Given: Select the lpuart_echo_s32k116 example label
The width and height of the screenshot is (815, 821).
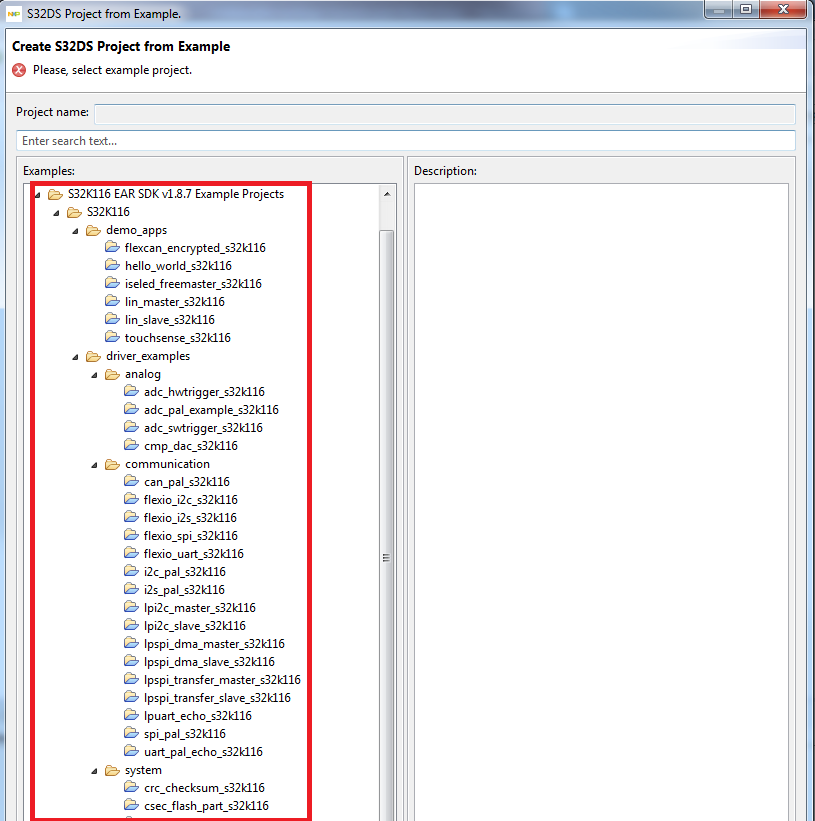Looking at the screenshot, I should 198,716.
